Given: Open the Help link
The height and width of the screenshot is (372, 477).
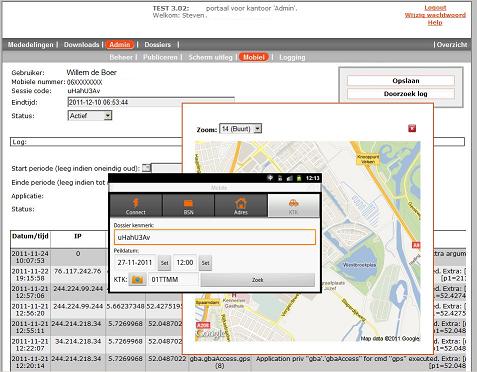Looking at the screenshot, I should click(435, 23).
